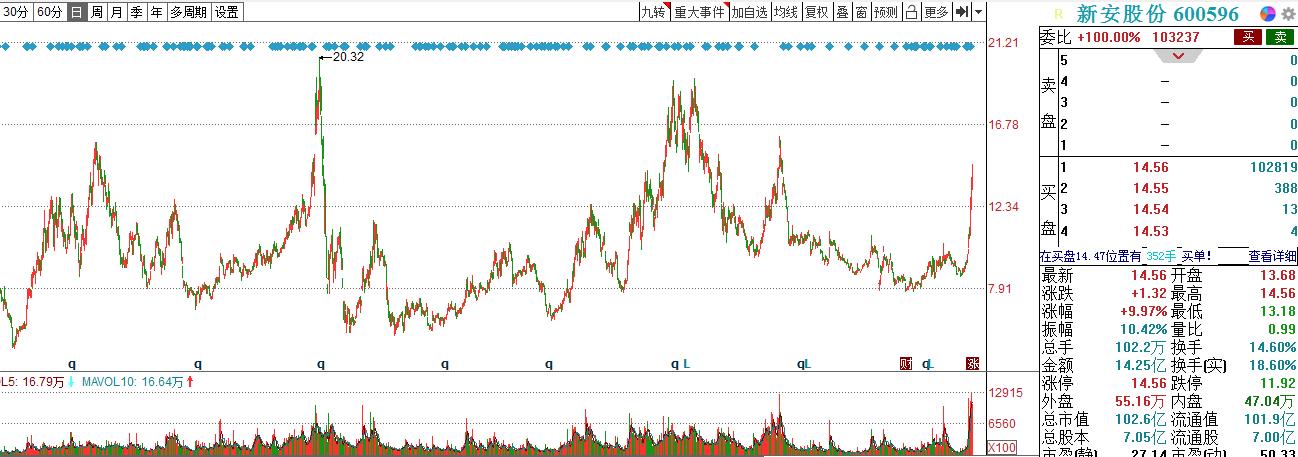
Task: Click the red 买 buy button
Action: [1247, 36]
